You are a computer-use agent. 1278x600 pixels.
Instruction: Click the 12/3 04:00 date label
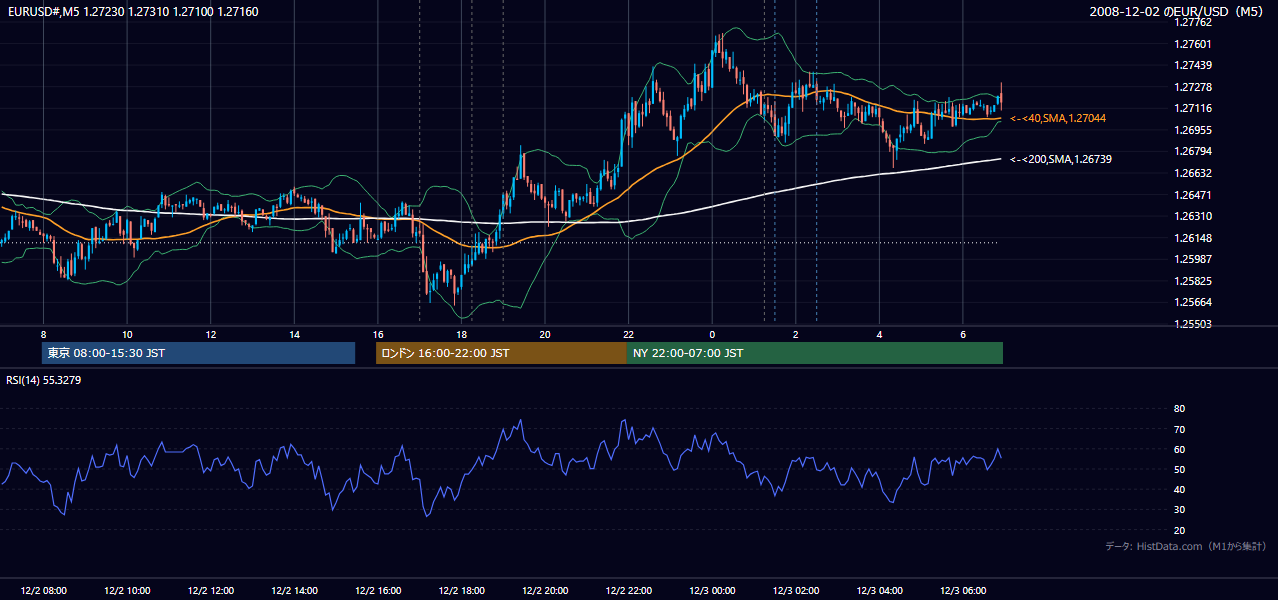tap(879, 591)
